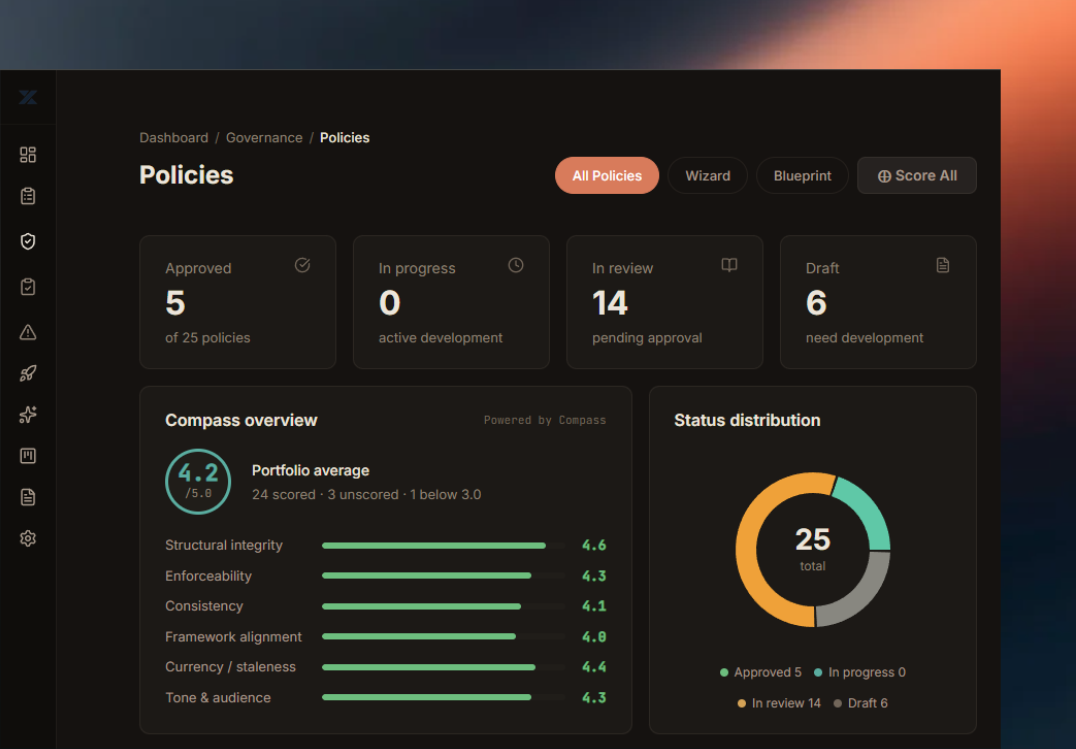Click the Consistency 4.1 score value
The height and width of the screenshot is (749, 1076).
click(594, 606)
